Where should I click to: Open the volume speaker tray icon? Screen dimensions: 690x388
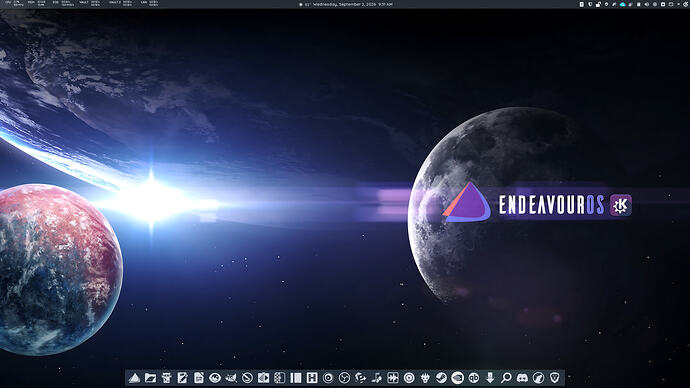coord(646,4)
